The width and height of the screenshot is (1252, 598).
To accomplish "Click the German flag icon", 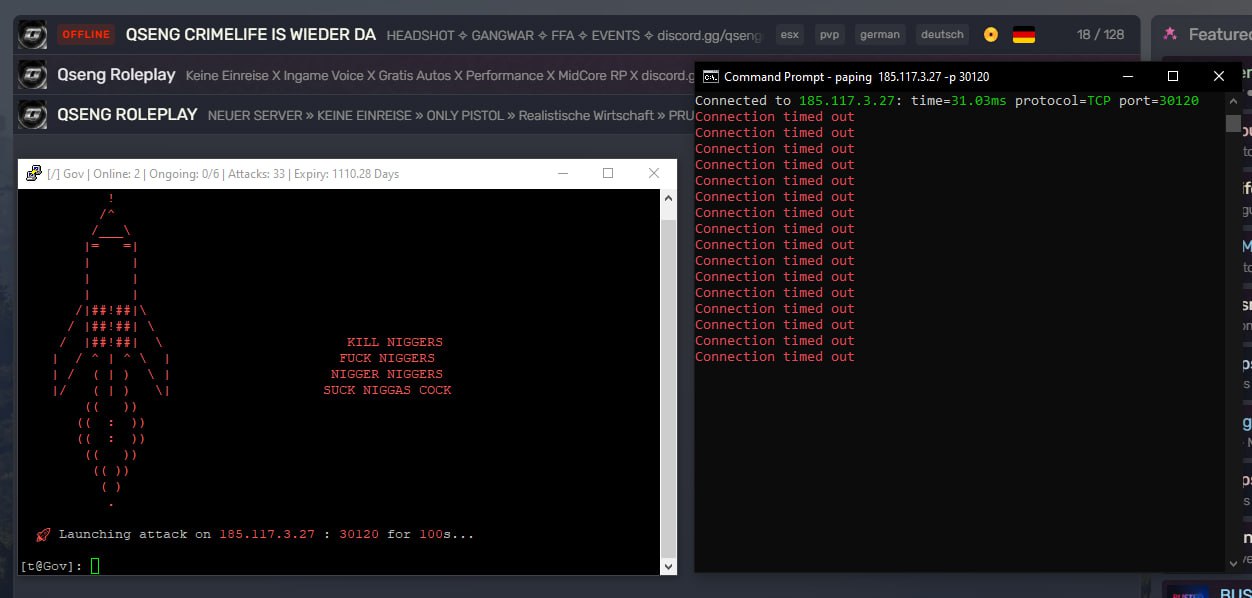I will pos(1023,35).
